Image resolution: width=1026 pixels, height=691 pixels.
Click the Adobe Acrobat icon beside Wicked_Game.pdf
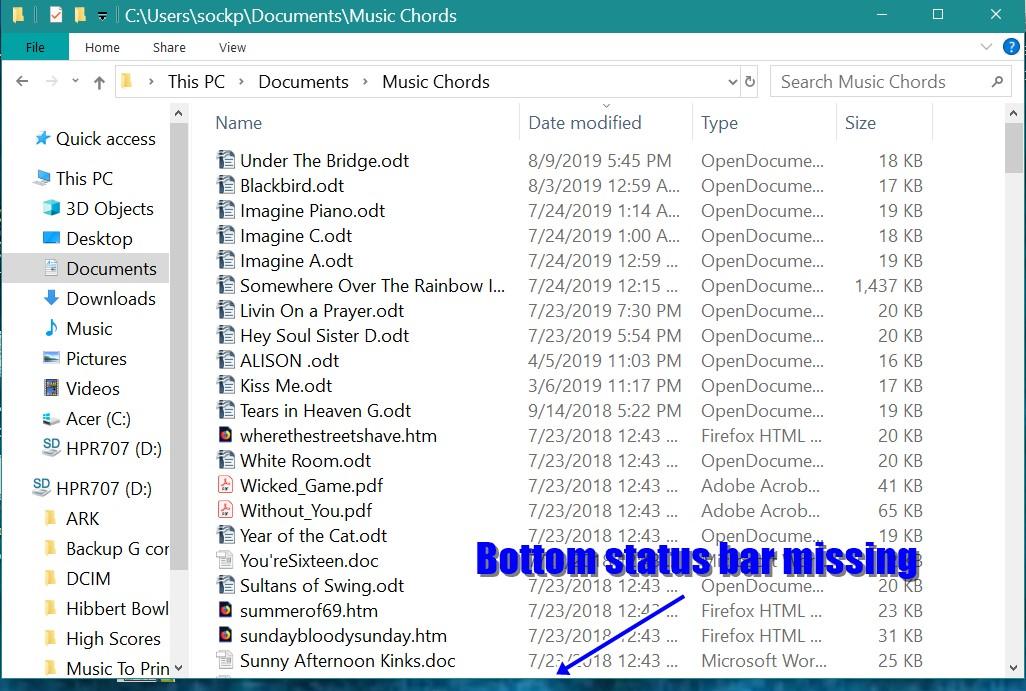pos(225,485)
